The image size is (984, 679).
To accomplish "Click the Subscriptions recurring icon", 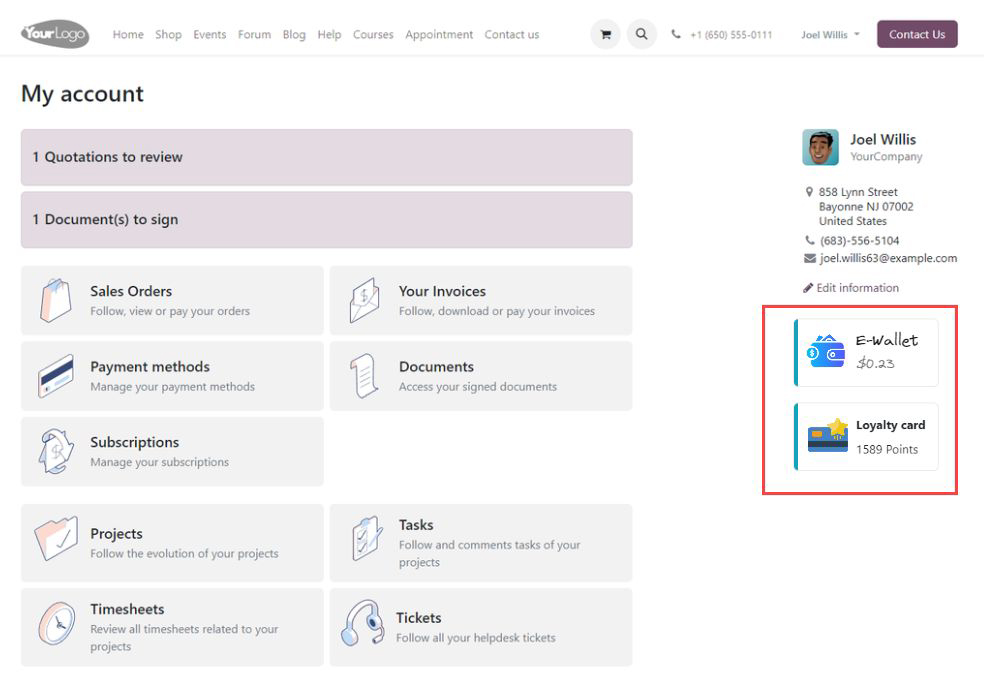I will [x=56, y=451].
